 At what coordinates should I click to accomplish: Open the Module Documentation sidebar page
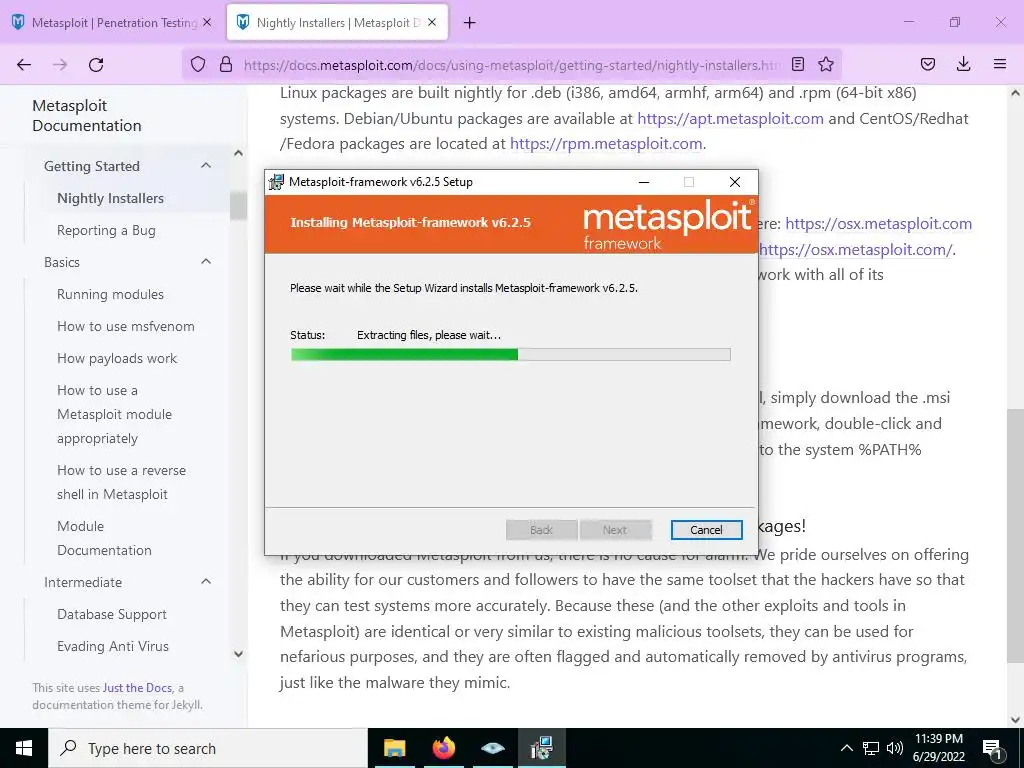(x=104, y=538)
